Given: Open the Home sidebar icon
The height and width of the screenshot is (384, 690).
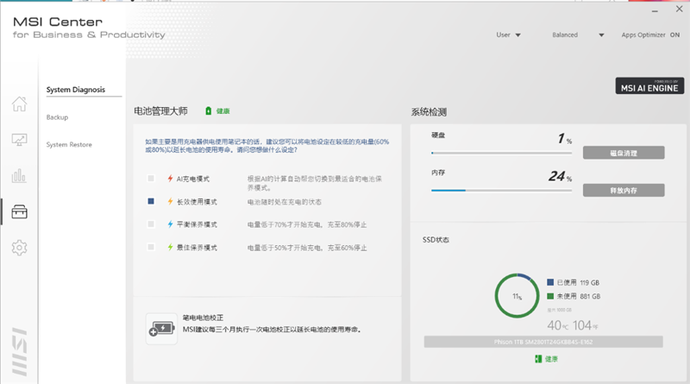Looking at the screenshot, I should point(19,104).
